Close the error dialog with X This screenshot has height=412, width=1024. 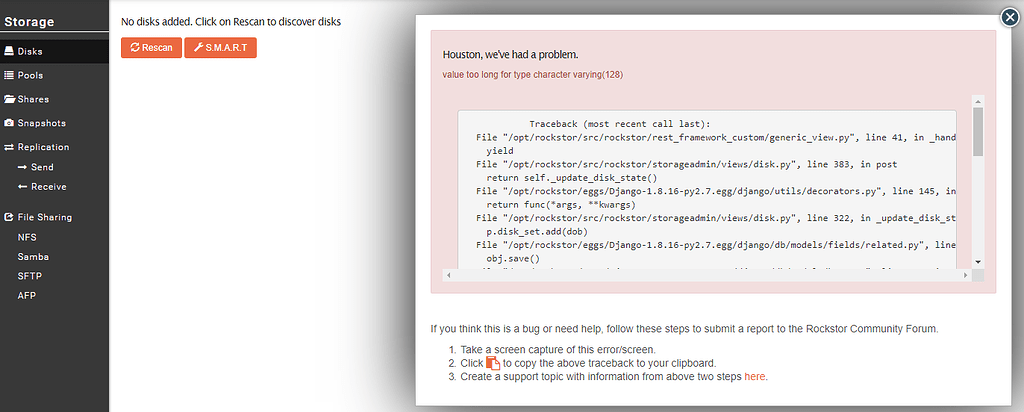(x=1010, y=18)
